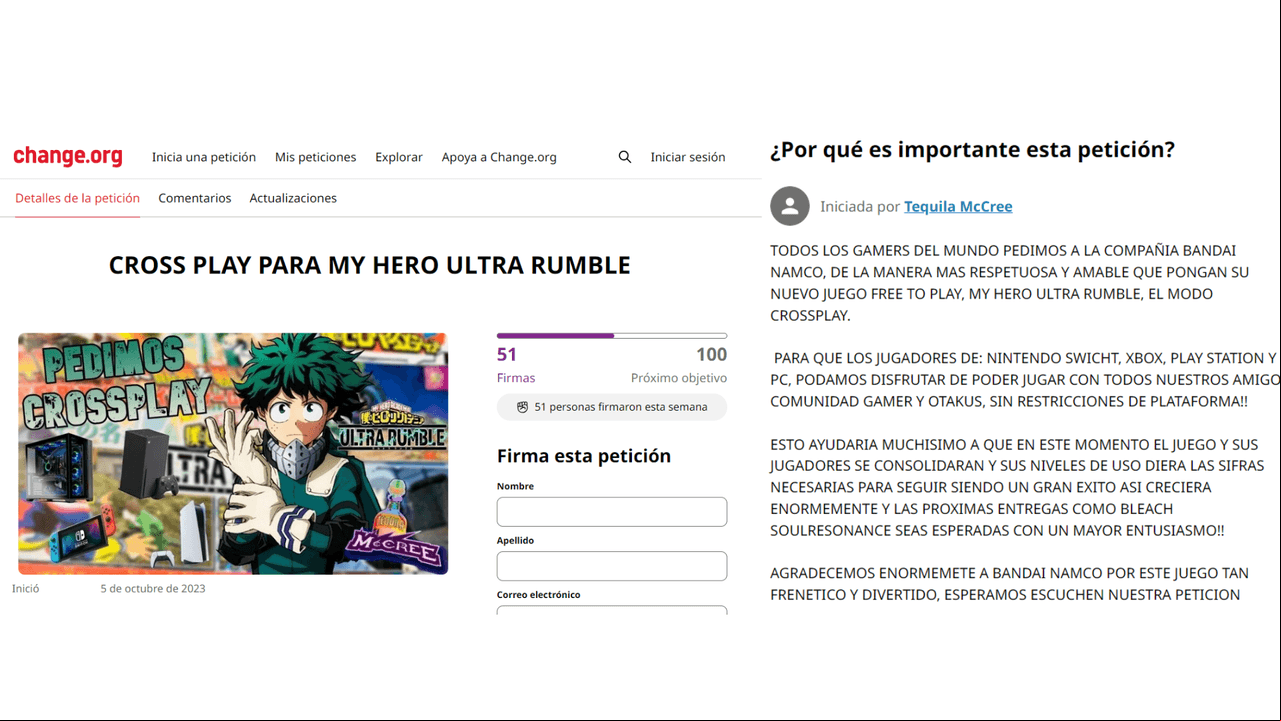Click the Change.org logo
Image resolution: width=1281 pixels, height=721 pixels.
(x=68, y=156)
